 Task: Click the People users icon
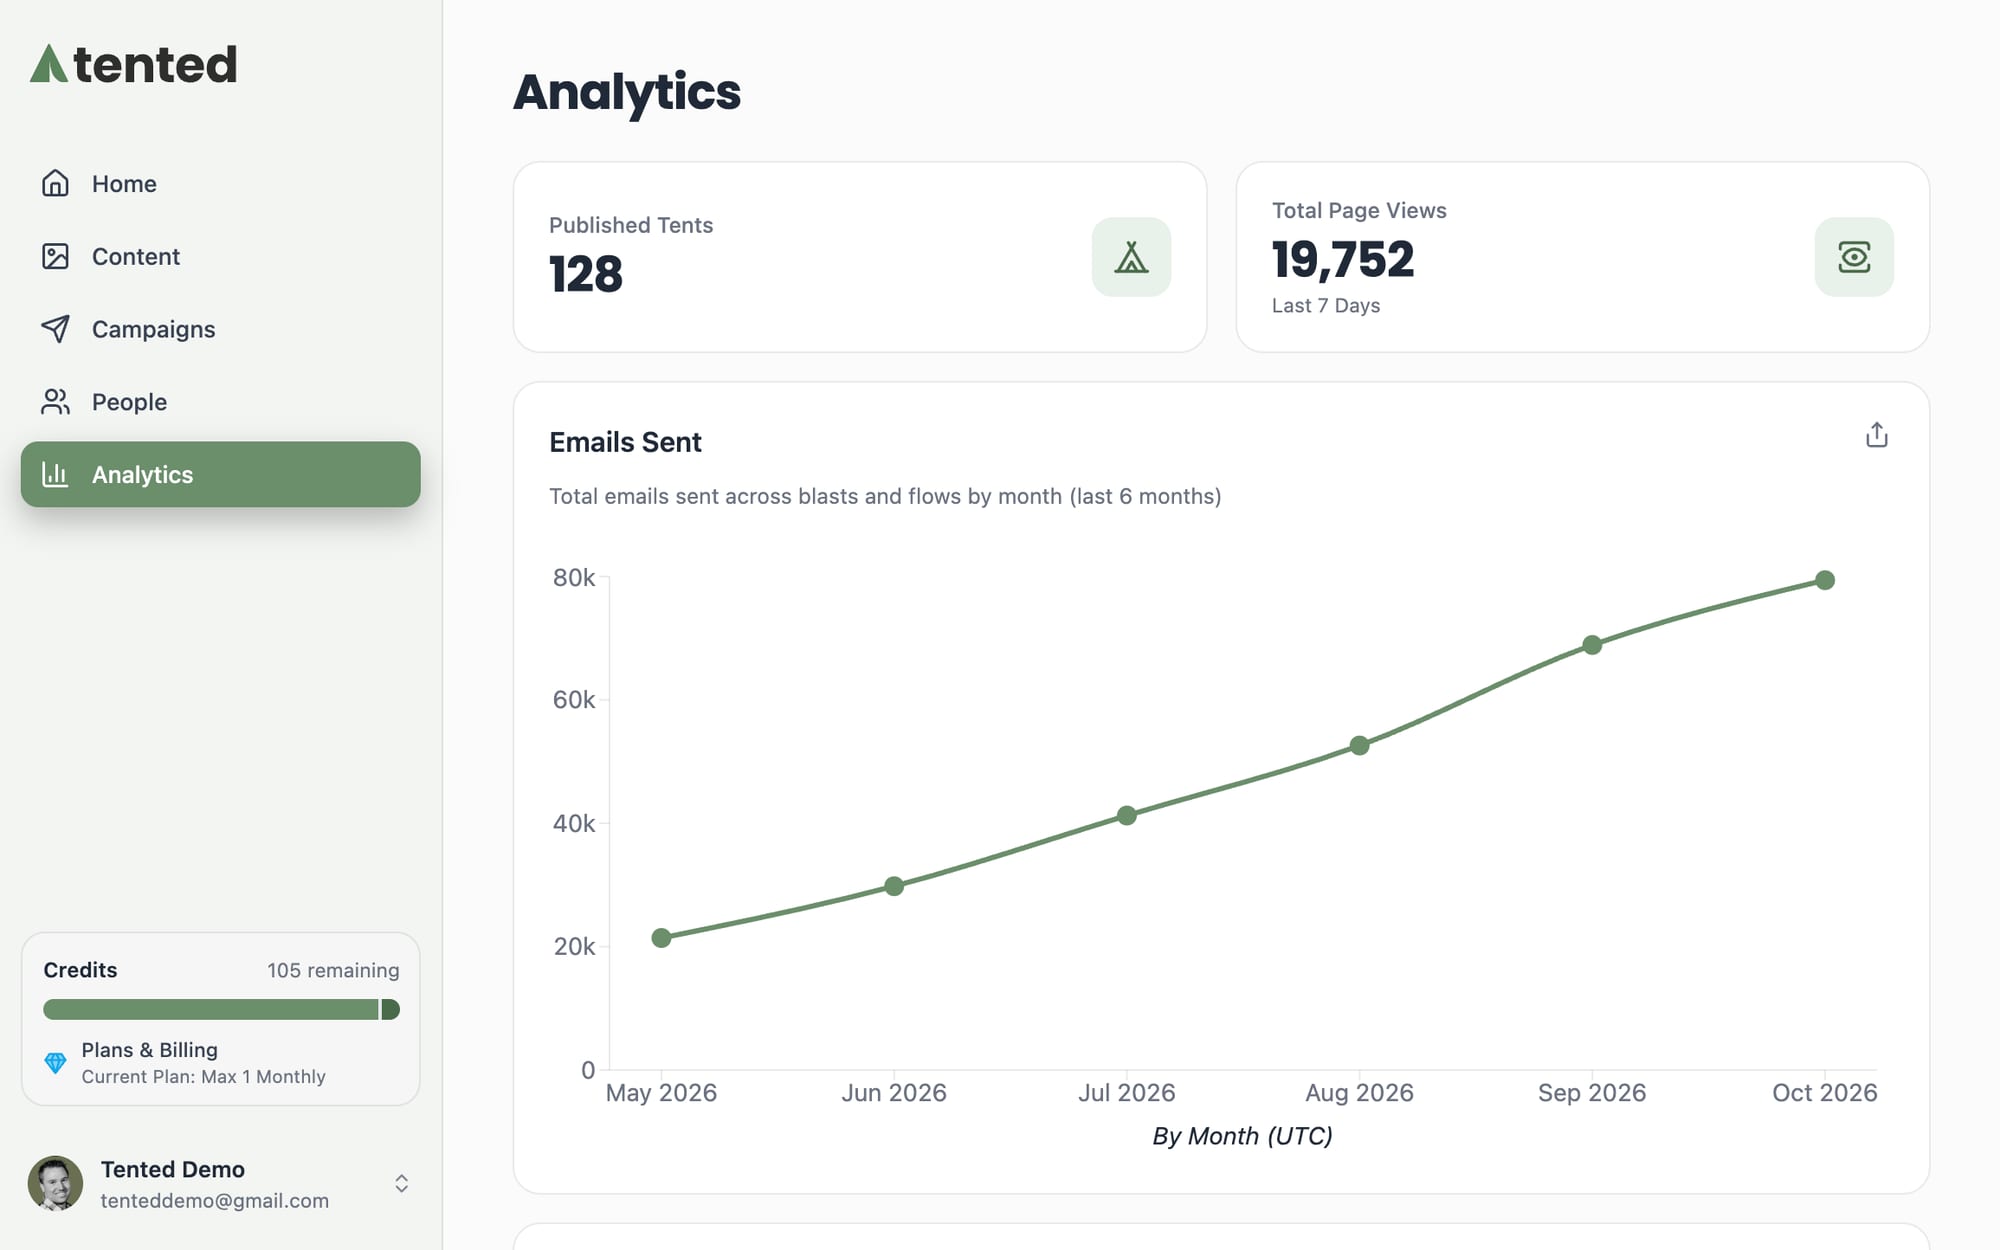[55, 402]
